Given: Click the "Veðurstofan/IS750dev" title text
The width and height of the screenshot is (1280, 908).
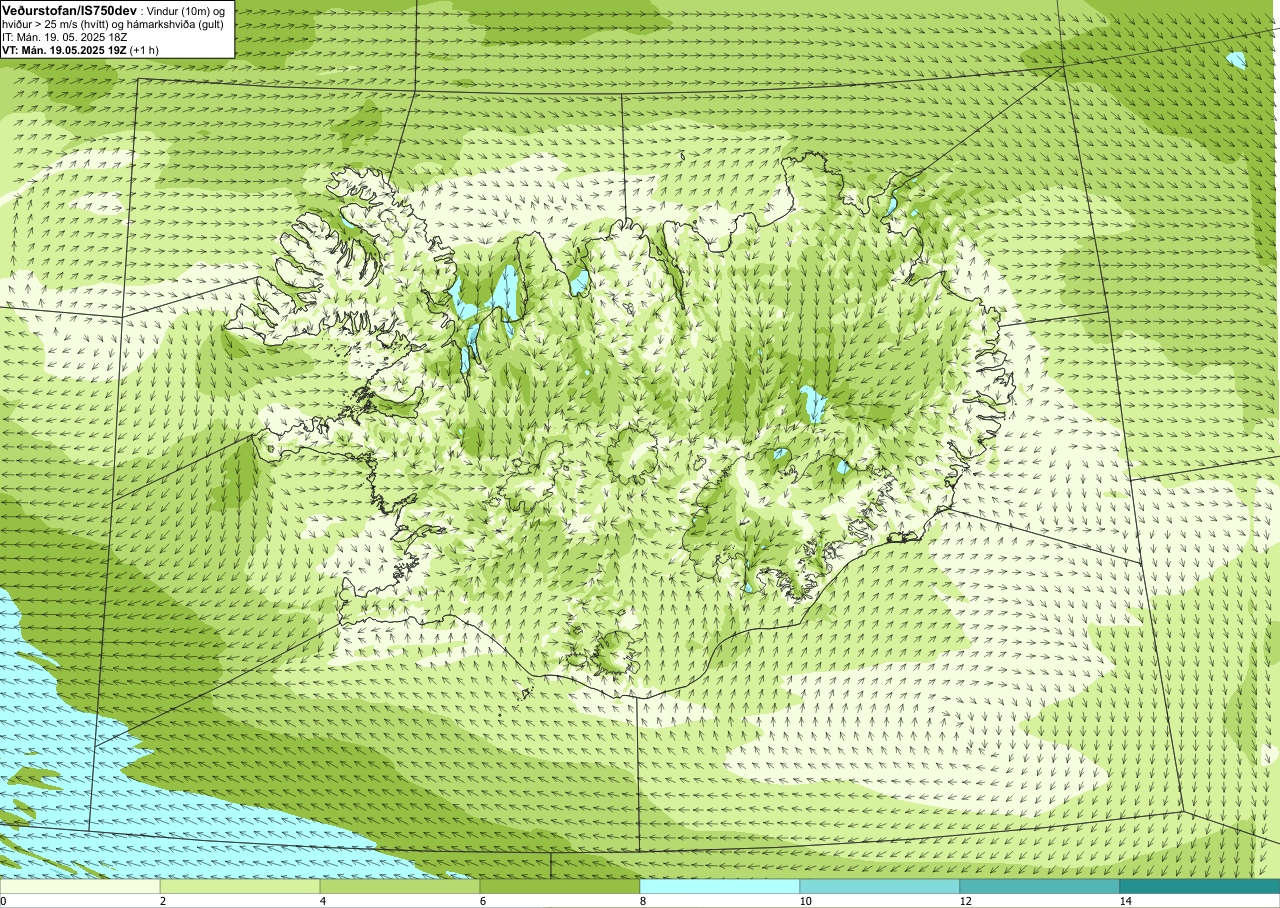Looking at the screenshot, I should click(x=70, y=10).
